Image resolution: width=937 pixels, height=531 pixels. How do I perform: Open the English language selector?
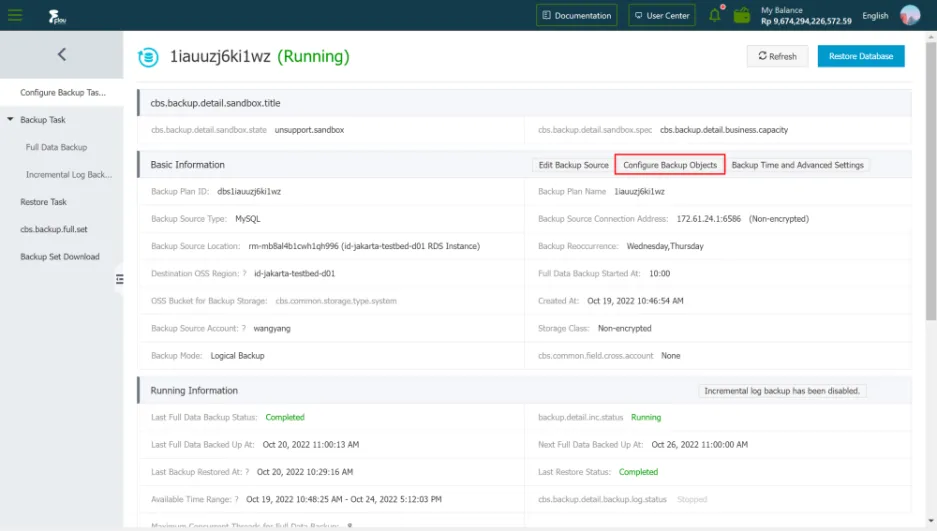click(875, 16)
